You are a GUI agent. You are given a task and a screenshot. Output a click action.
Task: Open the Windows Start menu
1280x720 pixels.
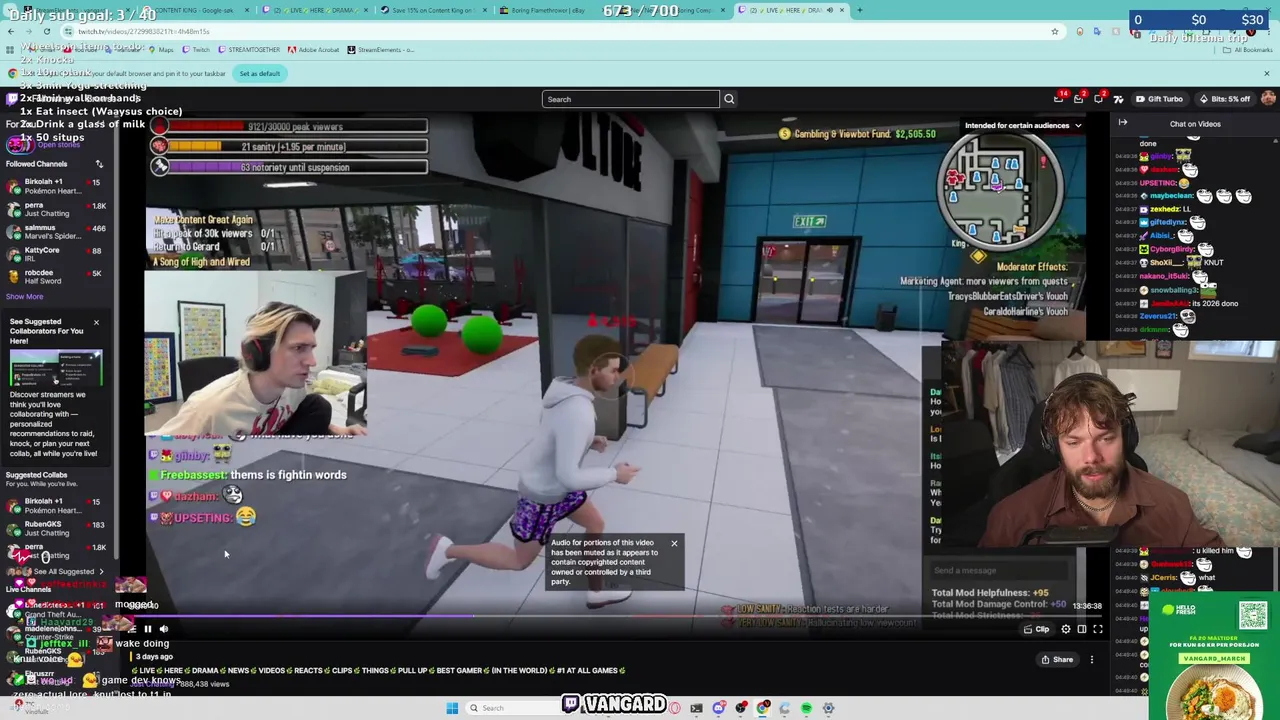452,708
